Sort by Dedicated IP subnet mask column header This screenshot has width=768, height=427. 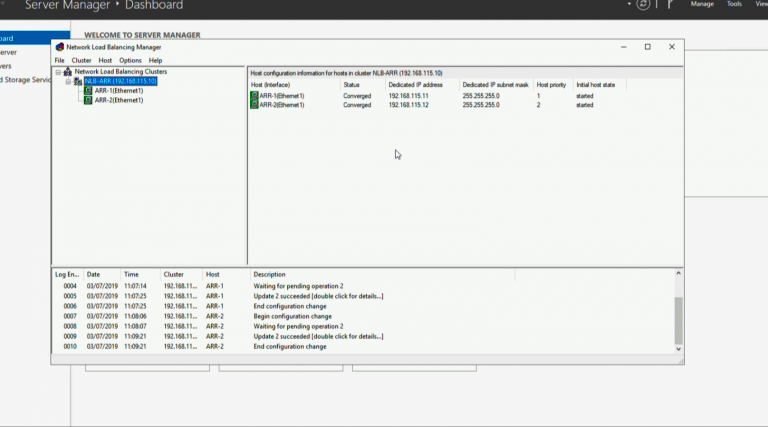coord(496,85)
